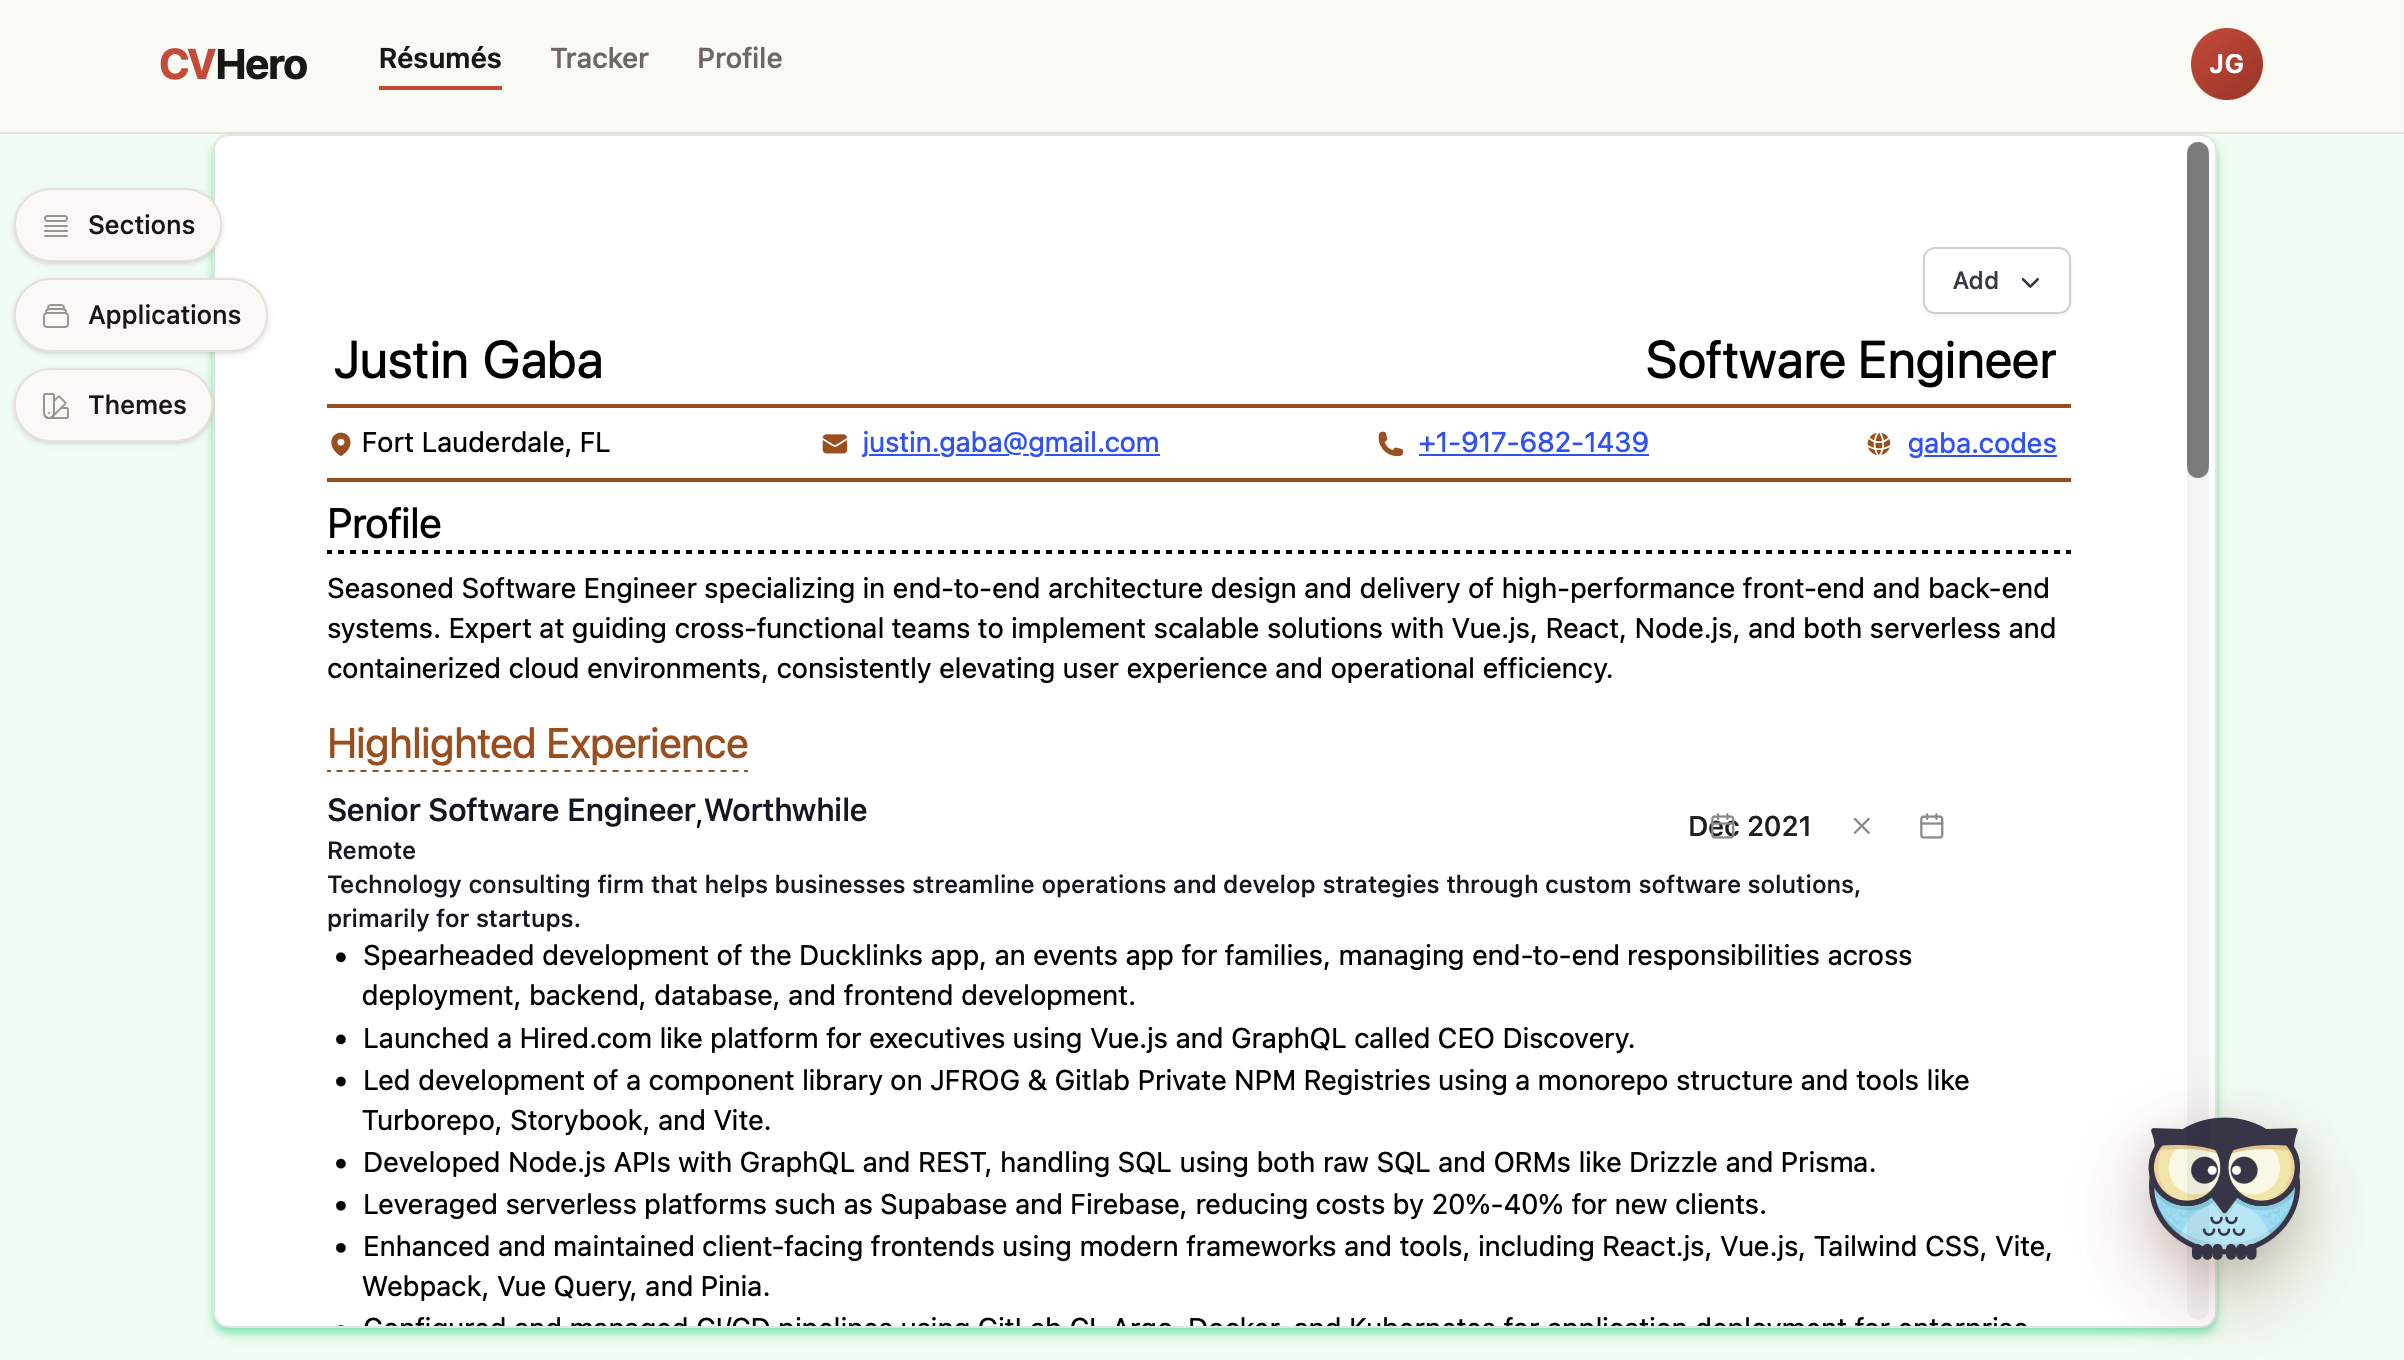Click the location pin icon
This screenshot has width=2404, height=1360.
click(x=340, y=444)
